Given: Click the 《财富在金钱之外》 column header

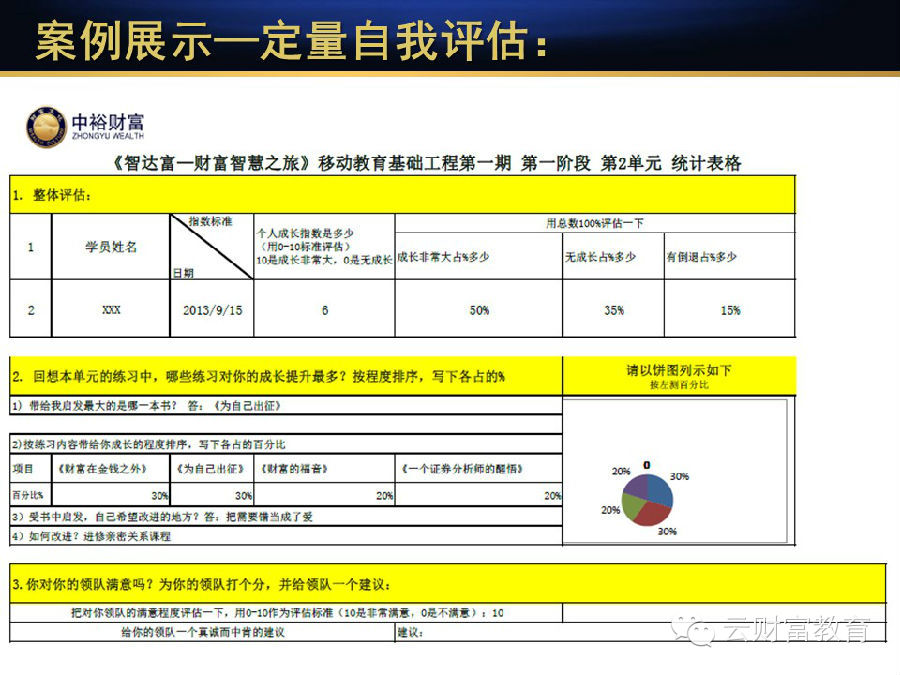Looking at the screenshot, I should click(x=111, y=469).
